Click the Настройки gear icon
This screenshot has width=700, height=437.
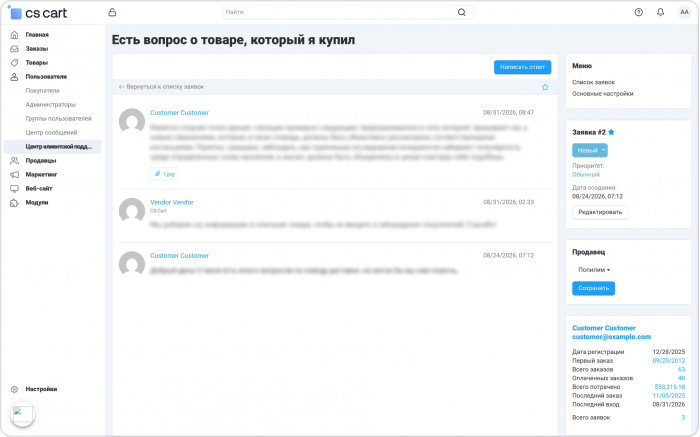(14, 389)
